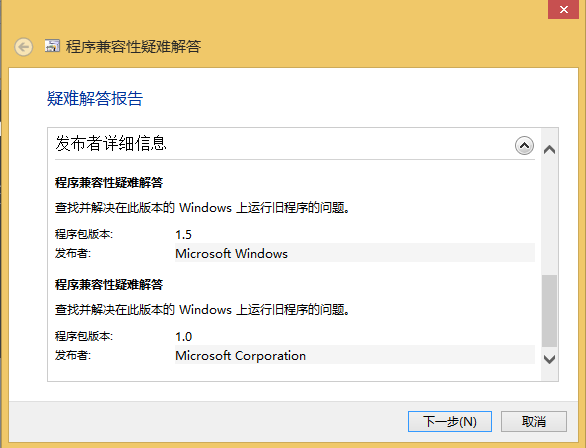Click the vertical scrollbar thumb
The image size is (586, 448).
click(x=549, y=311)
